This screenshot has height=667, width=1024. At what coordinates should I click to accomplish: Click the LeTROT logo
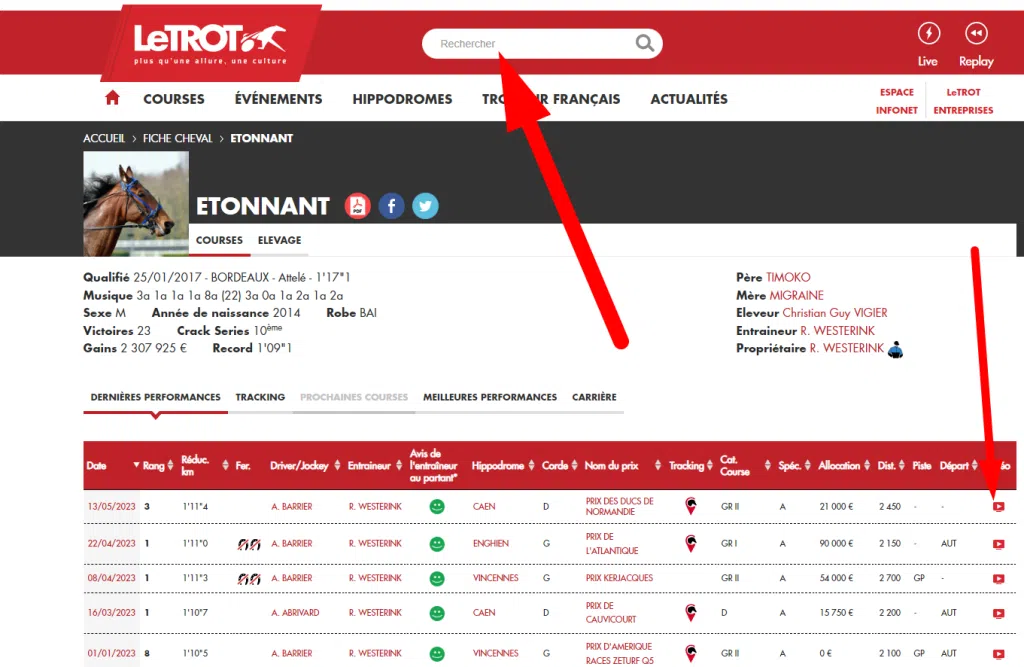coord(210,43)
